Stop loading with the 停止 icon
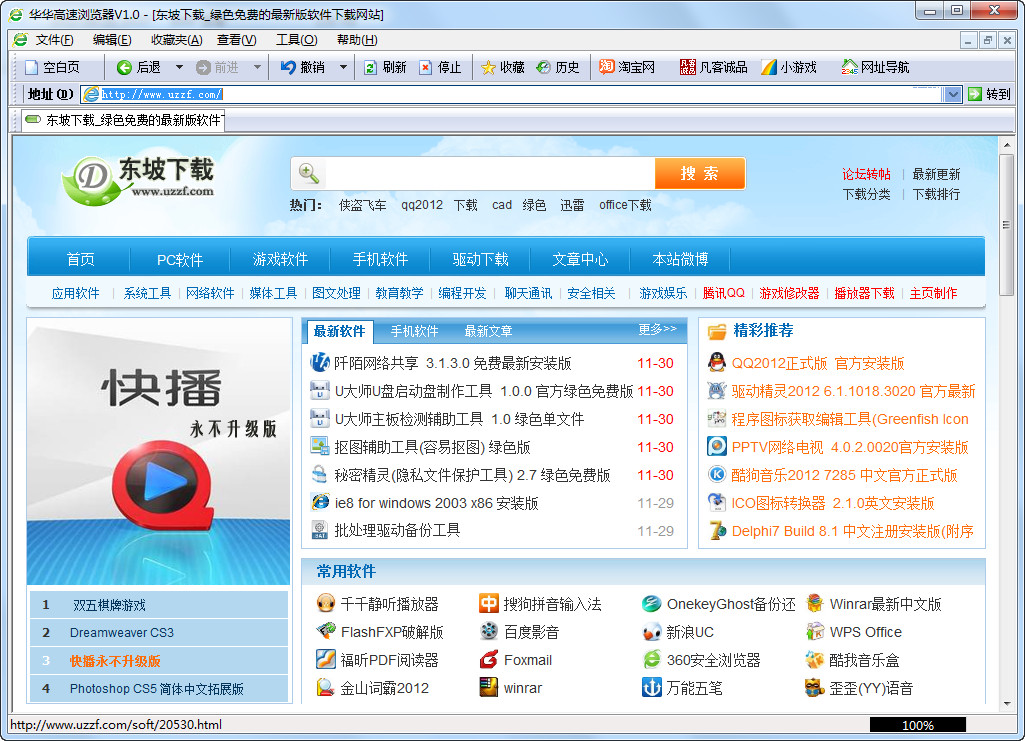The width and height of the screenshot is (1025, 741). [x=426, y=67]
